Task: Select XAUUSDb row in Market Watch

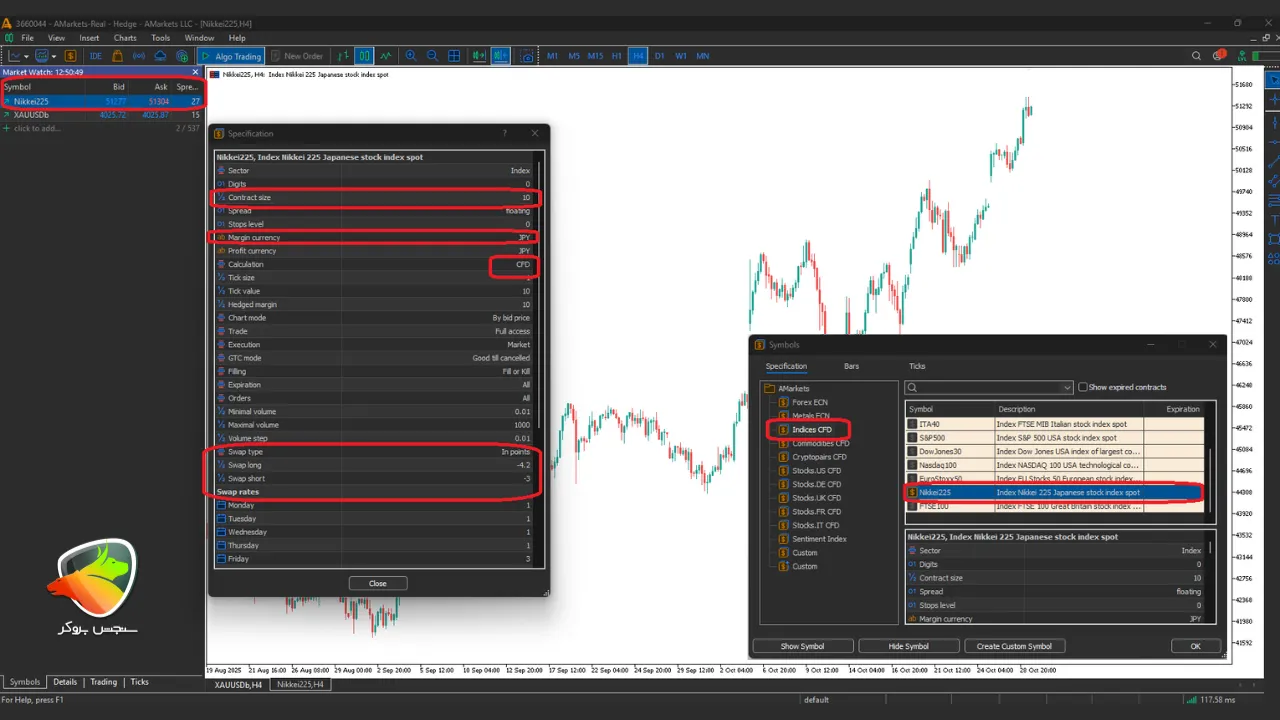Action: pos(102,115)
